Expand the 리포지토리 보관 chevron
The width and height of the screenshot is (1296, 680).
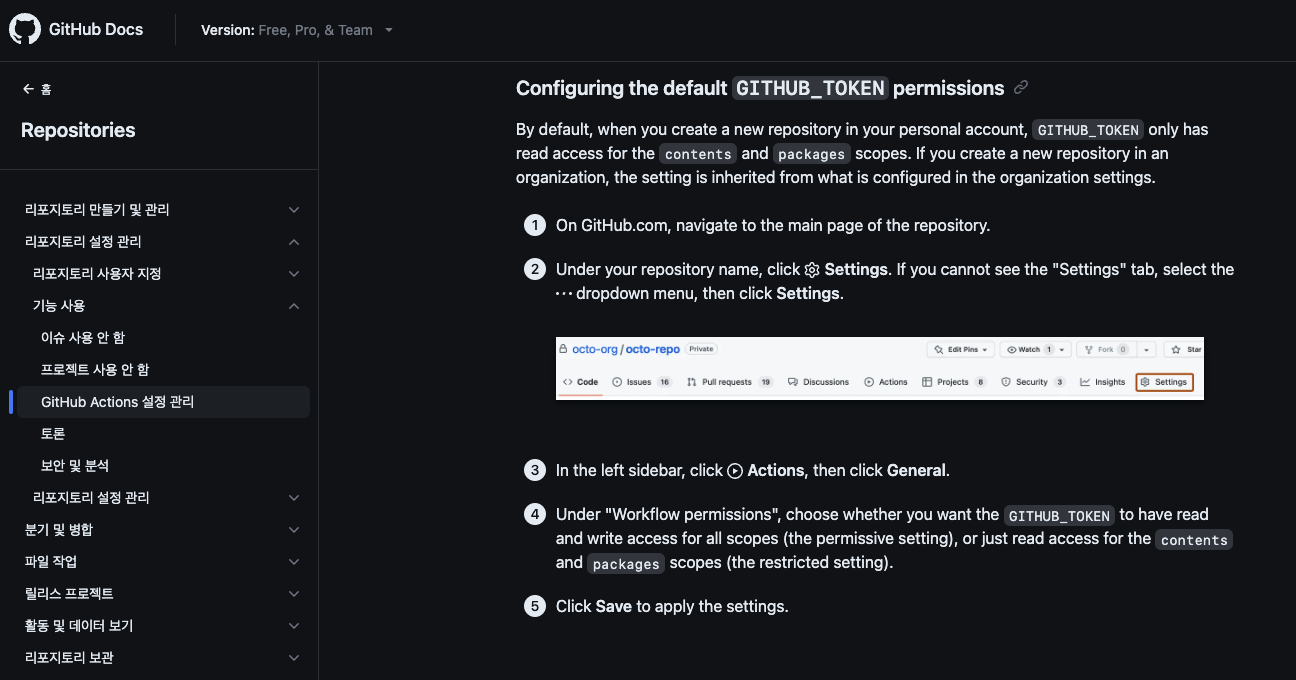click(x=294, y=658)
